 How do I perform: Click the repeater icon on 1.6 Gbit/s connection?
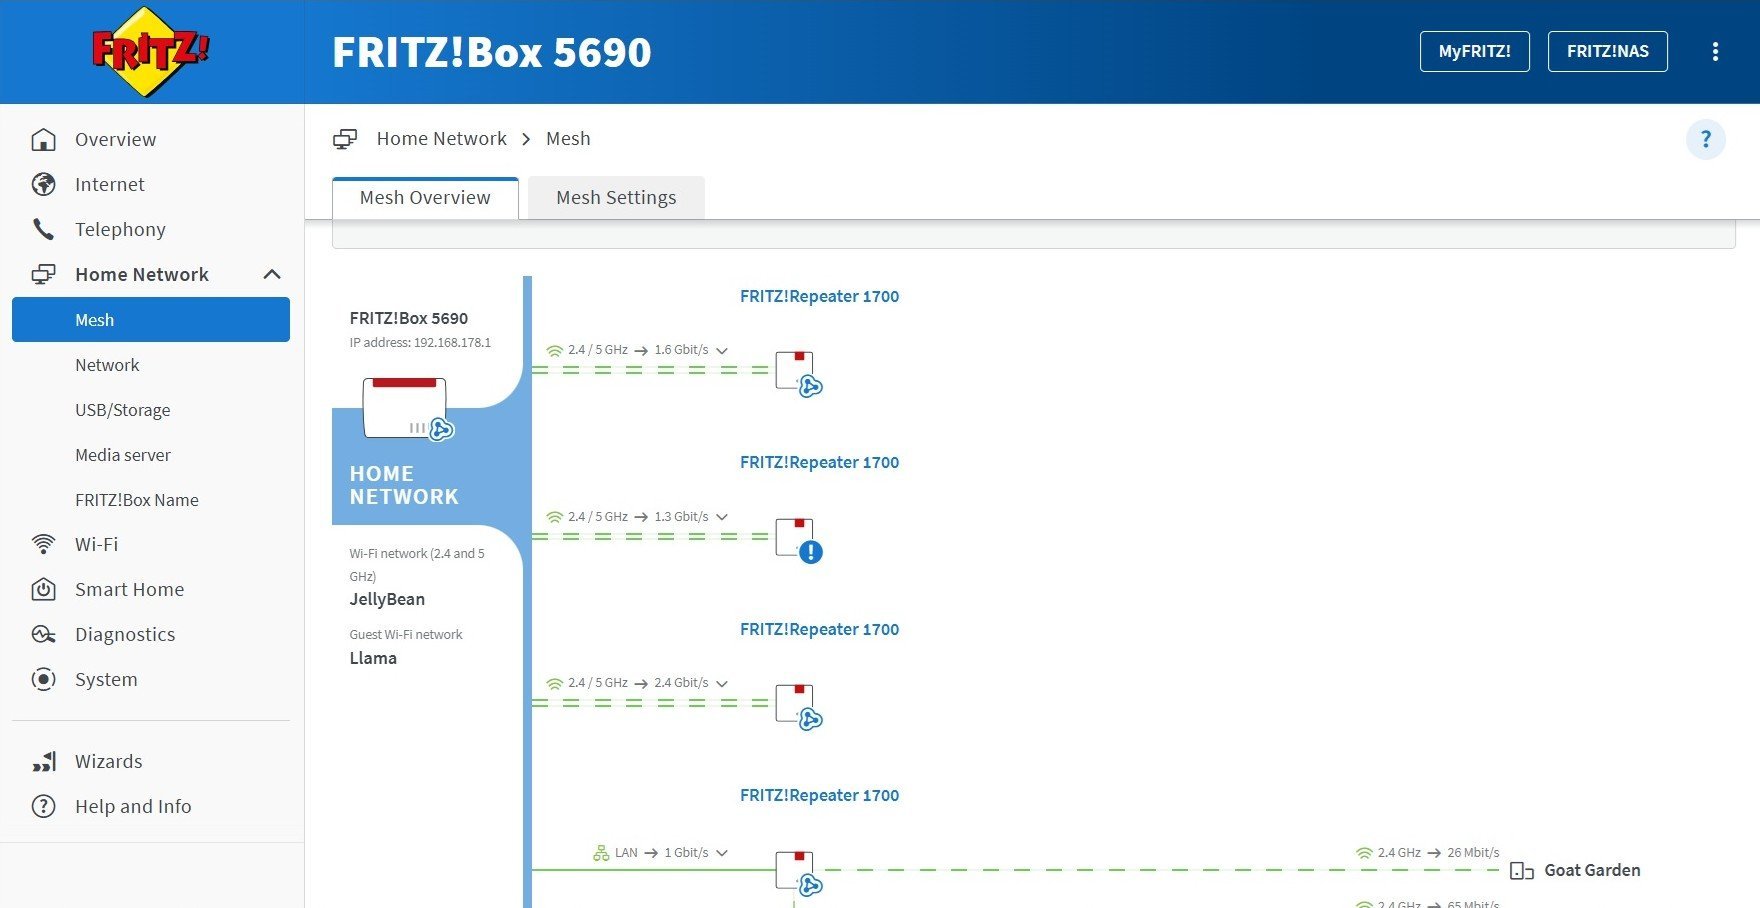coord(798,373)
